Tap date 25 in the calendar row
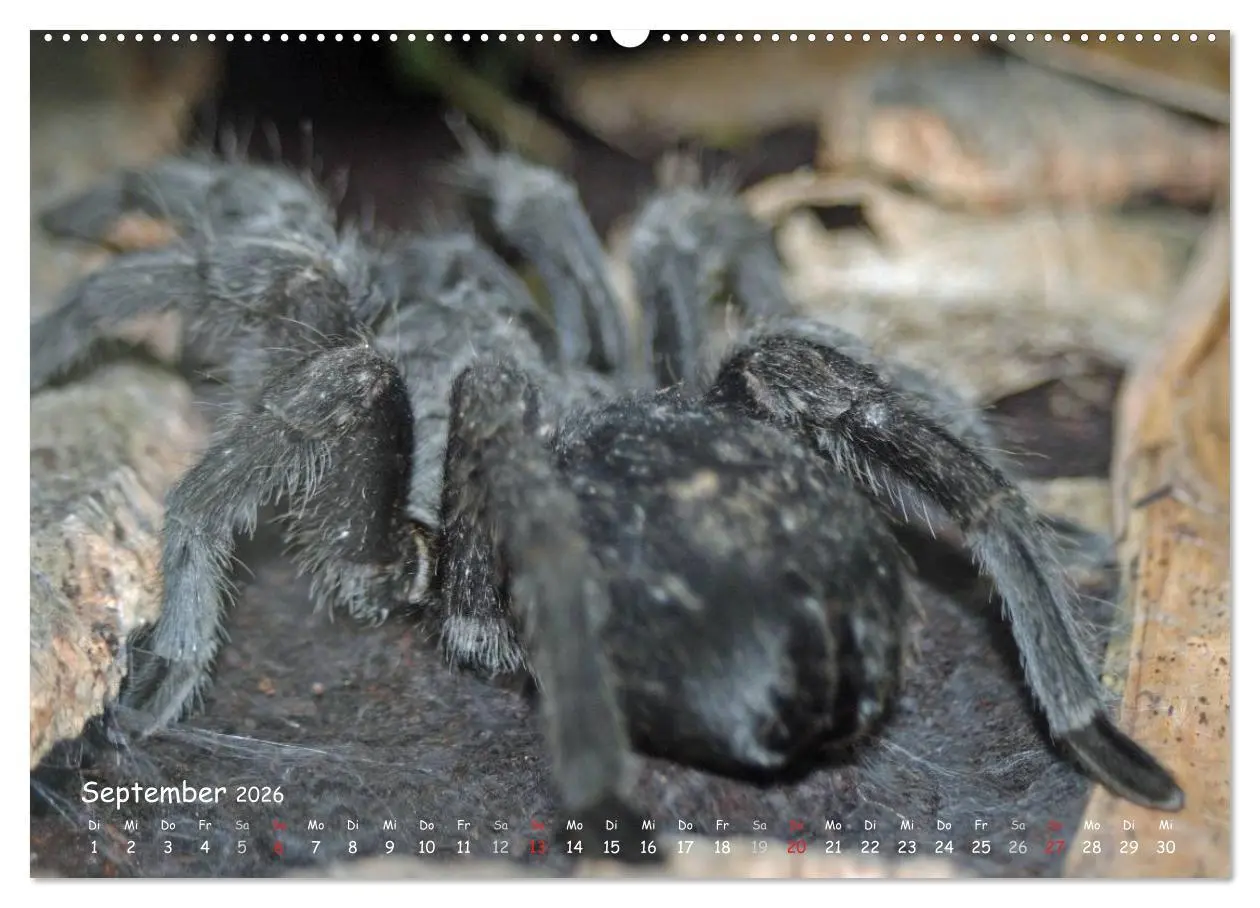 [981, 847]
